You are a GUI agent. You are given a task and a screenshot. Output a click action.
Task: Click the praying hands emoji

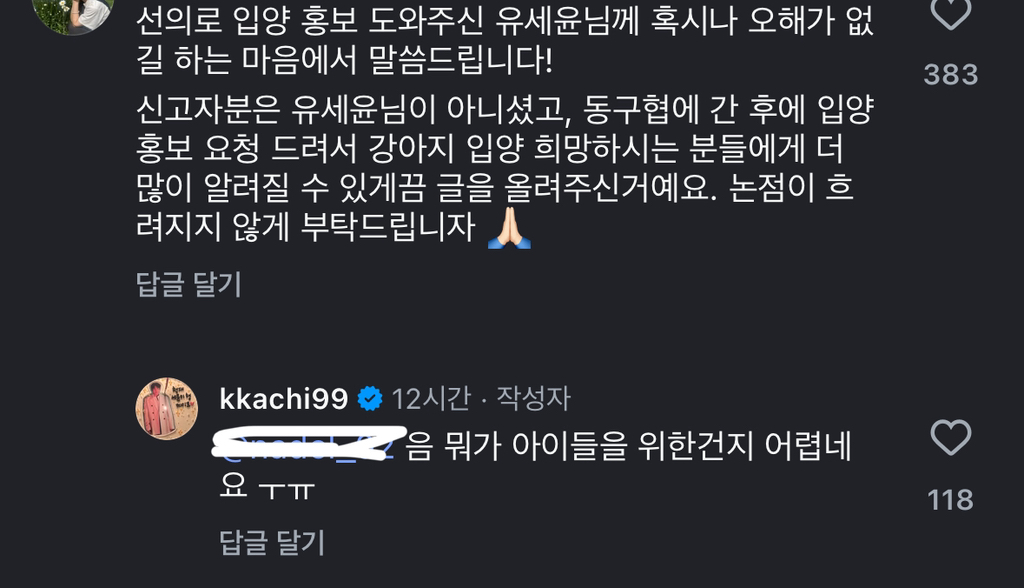509,229
